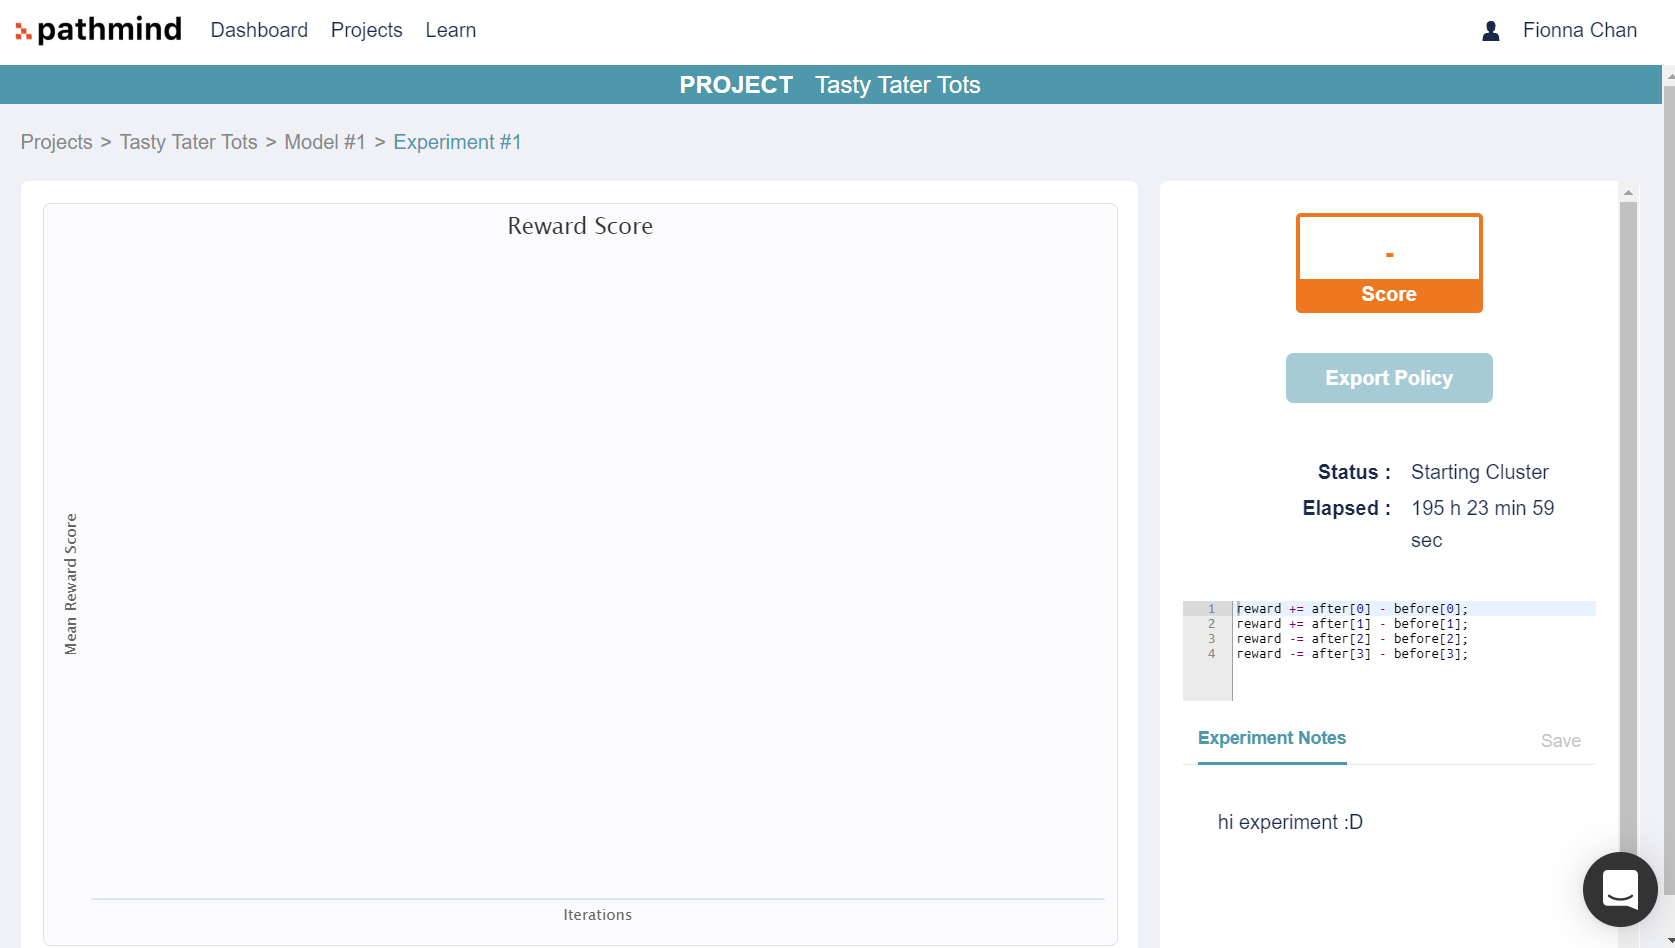
Task: Click the orange Score display
Action: [x=1389, y=262]
